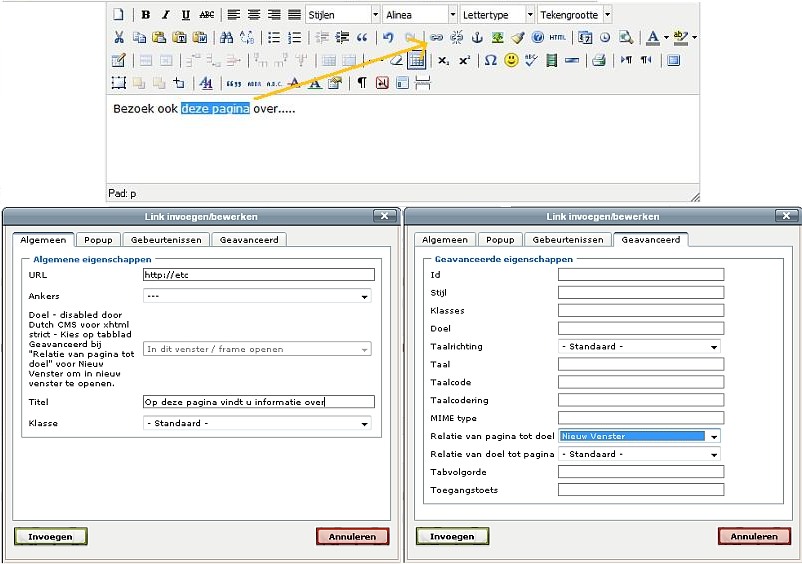Image resolution: width=802 pixels, height=564 pixels.
Task: Focus the Id input field
Action: (x=641, y=275)
